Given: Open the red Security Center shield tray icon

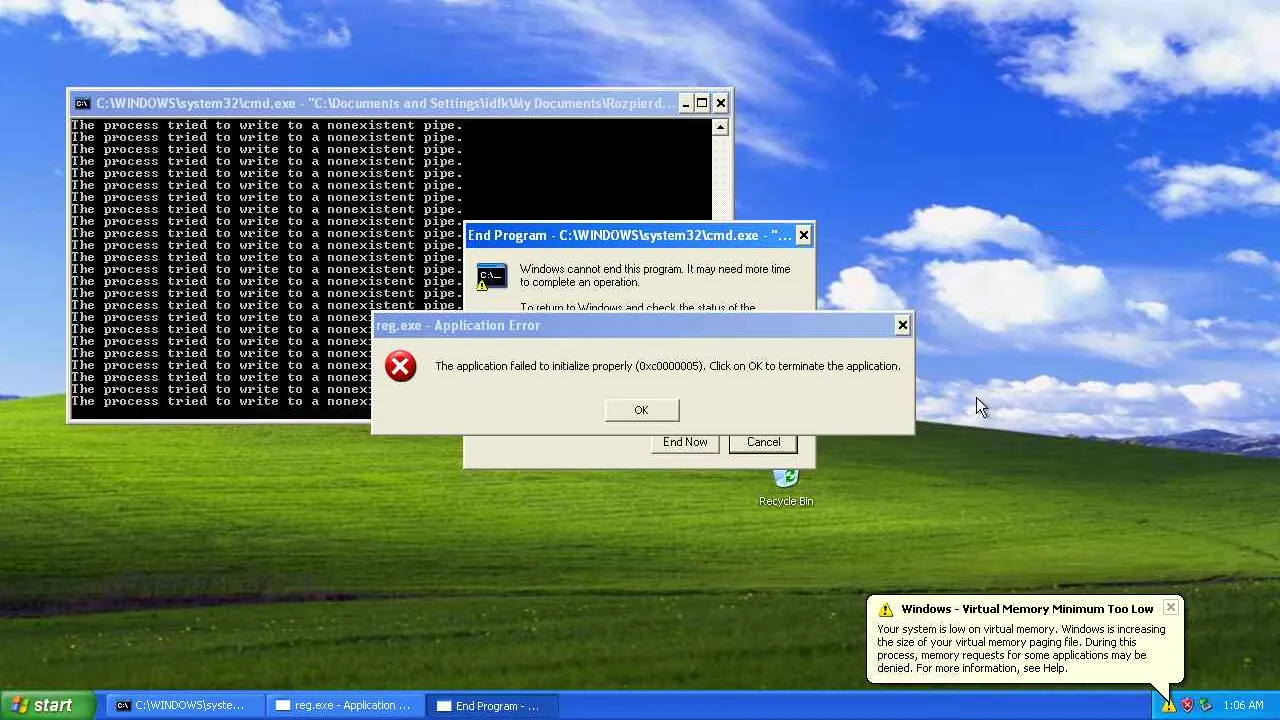Looking at the screenshot, I should [1187, 705].
